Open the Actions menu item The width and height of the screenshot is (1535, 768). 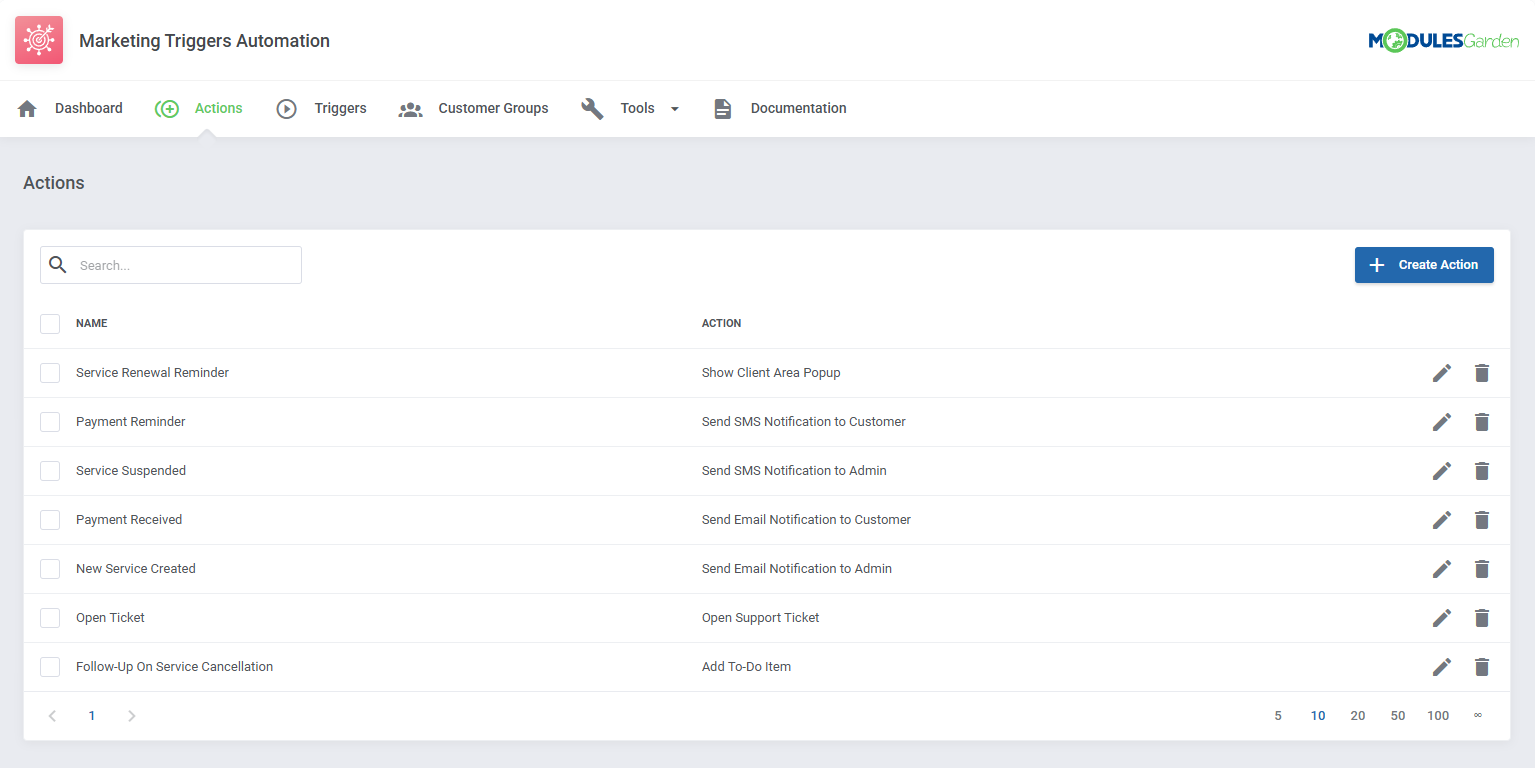pyautogui.click(x=218, y=108)
